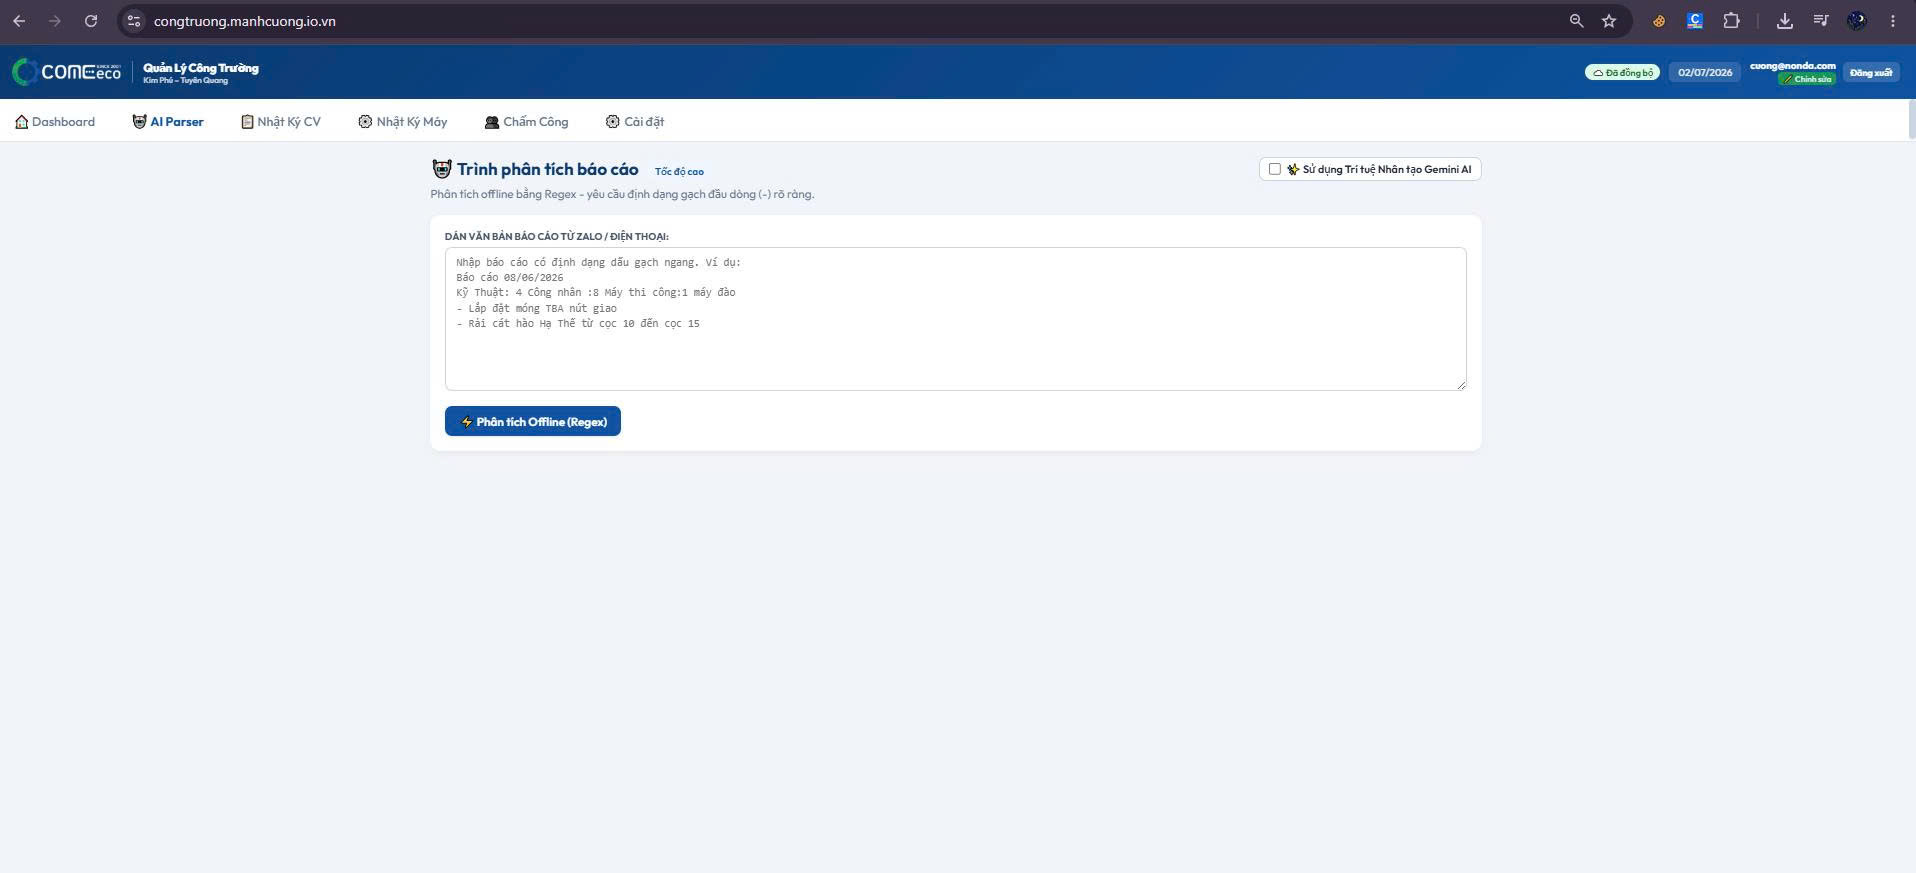Open the 02/07/2026 date selector
The image size is (1916, 873).
[1705, 73]
